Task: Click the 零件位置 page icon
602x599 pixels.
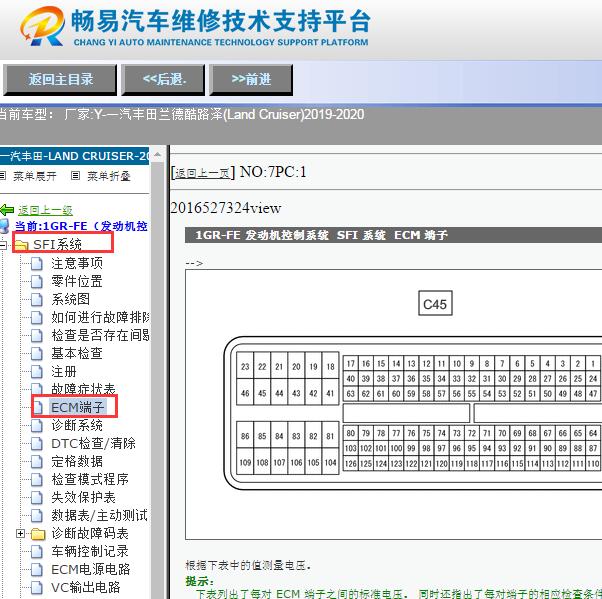Action: 37,282
